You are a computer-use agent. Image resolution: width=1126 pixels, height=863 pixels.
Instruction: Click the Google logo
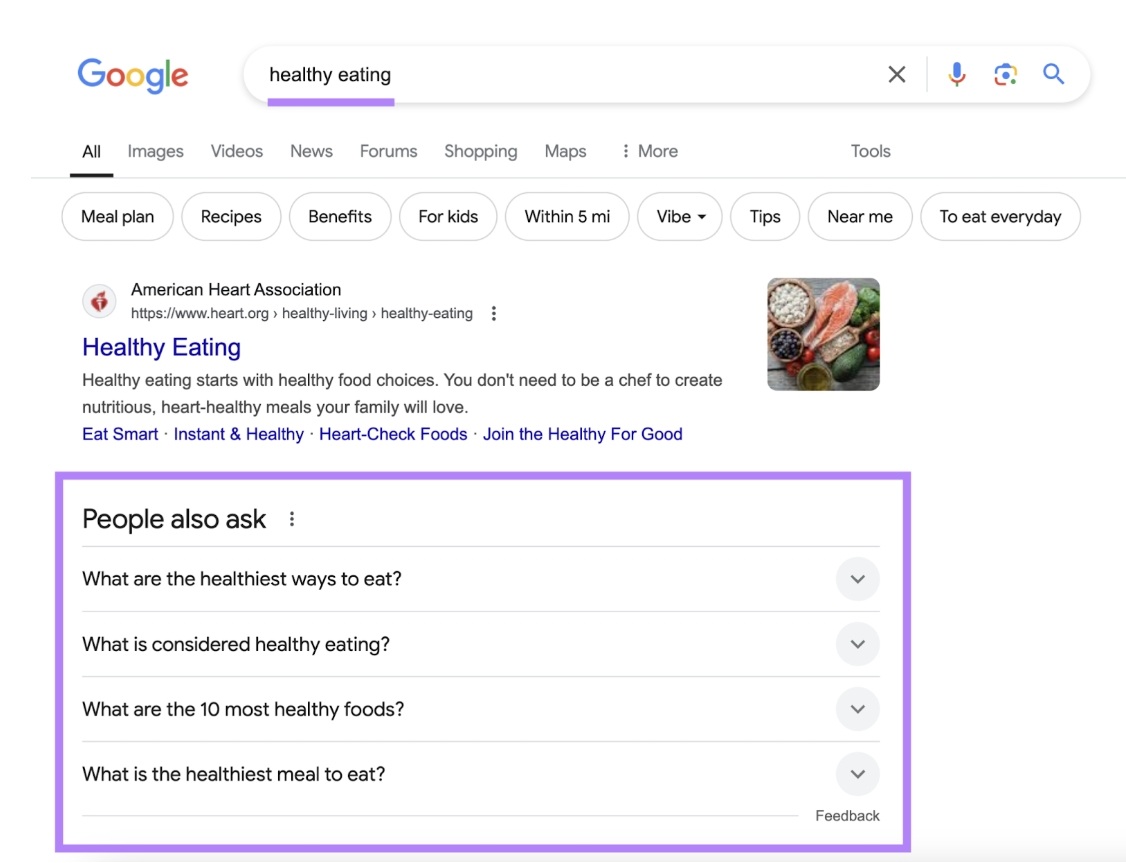[x=133, y=75]
